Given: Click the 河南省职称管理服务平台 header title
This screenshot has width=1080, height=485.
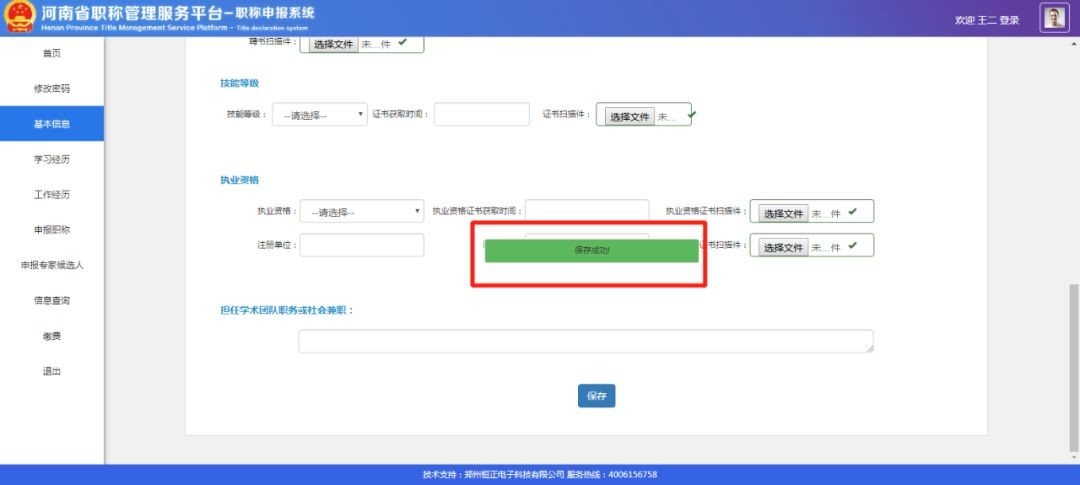Looking at the screenshot, I should pos(134,12).
